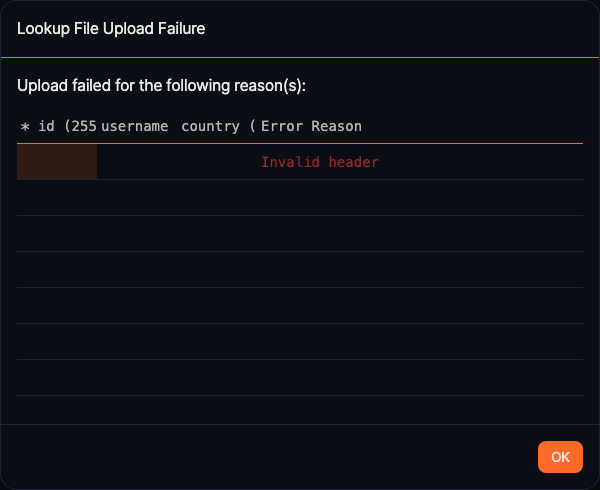Click the Lookup File Upload Failure title
This screenshot has width=600, height=490.
[x=111, y=29]
